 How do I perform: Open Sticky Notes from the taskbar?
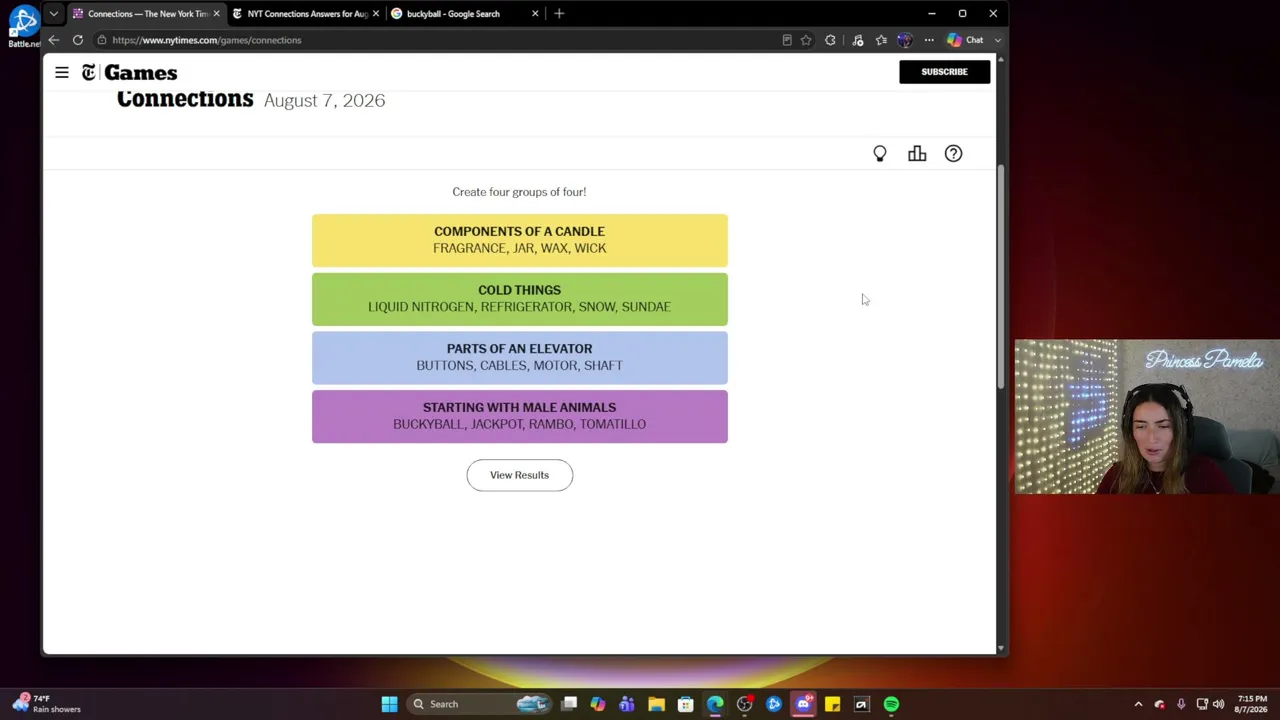(832, 704)
